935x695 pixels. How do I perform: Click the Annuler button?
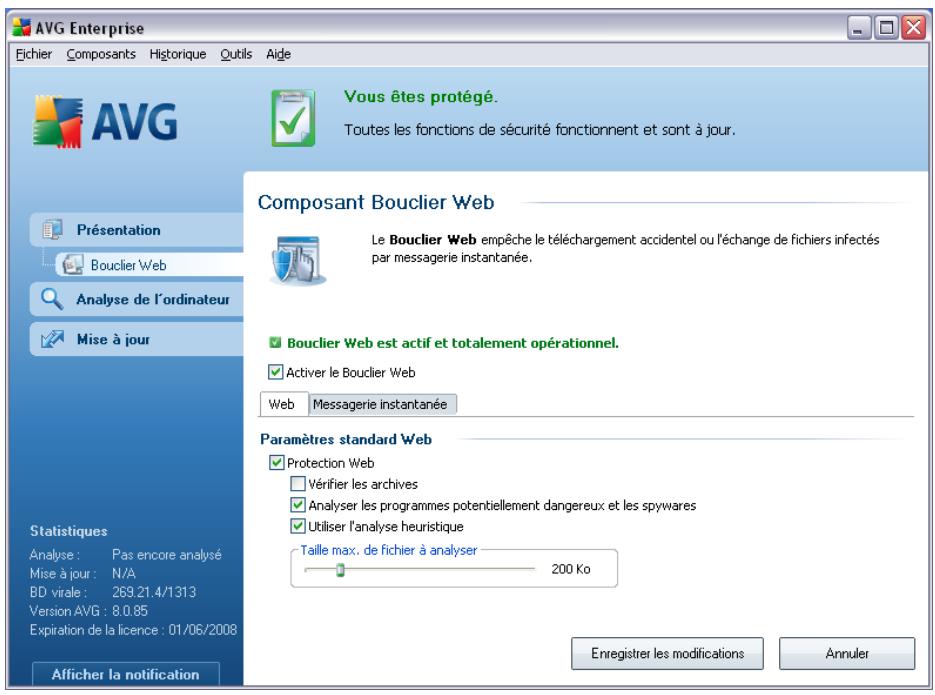pos(847,653)
